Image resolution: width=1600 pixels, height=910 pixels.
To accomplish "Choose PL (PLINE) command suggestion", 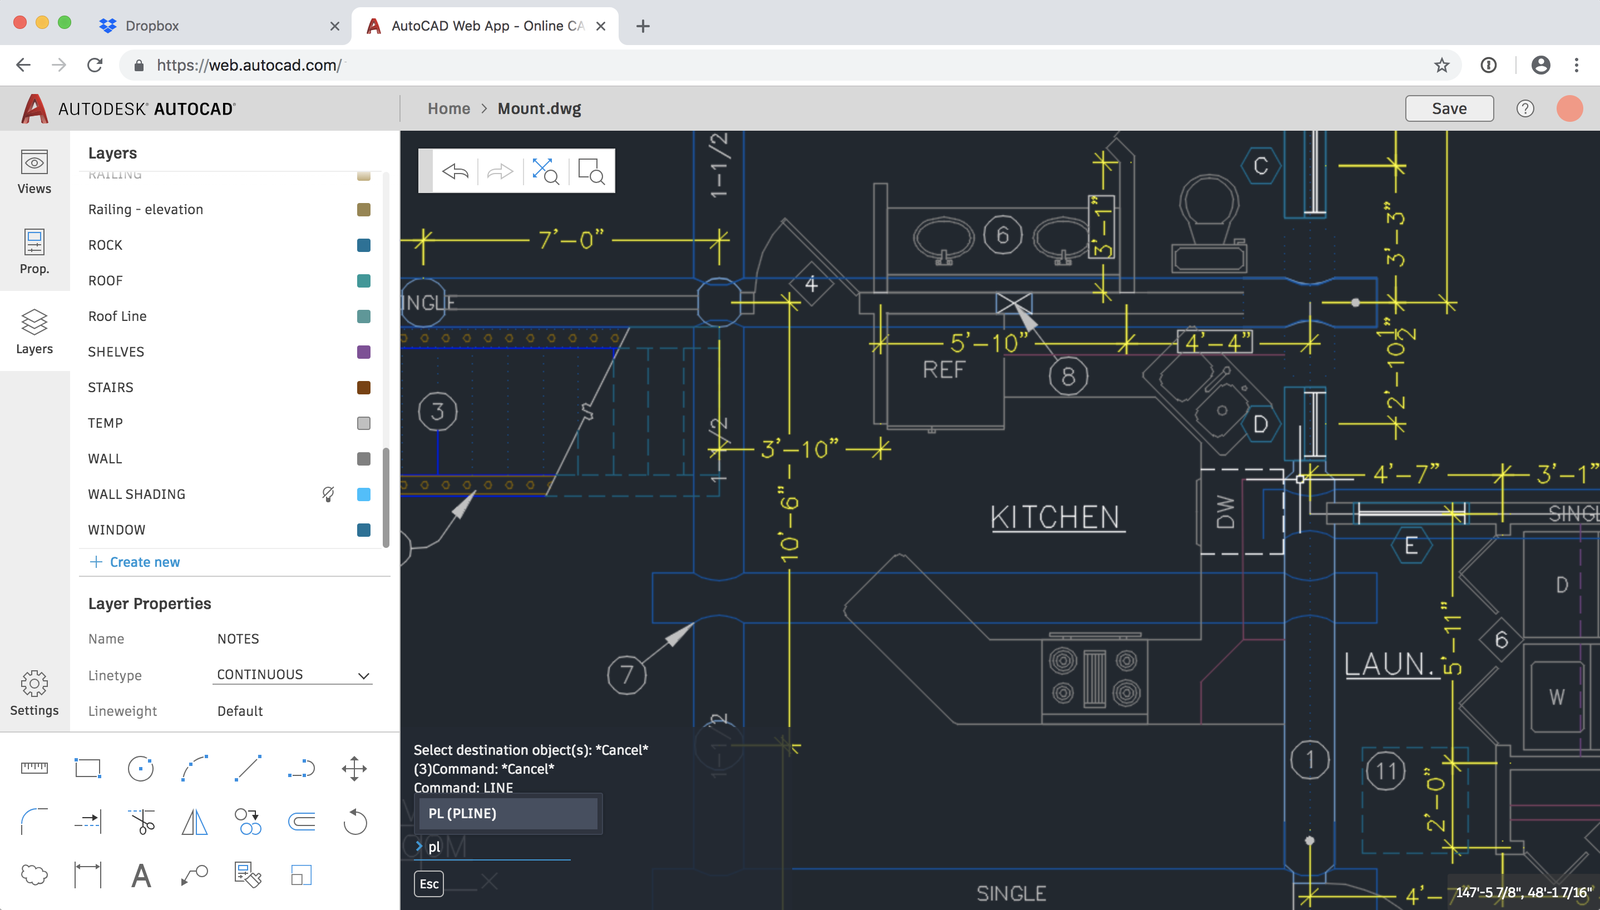I will (x=509, y=813).
